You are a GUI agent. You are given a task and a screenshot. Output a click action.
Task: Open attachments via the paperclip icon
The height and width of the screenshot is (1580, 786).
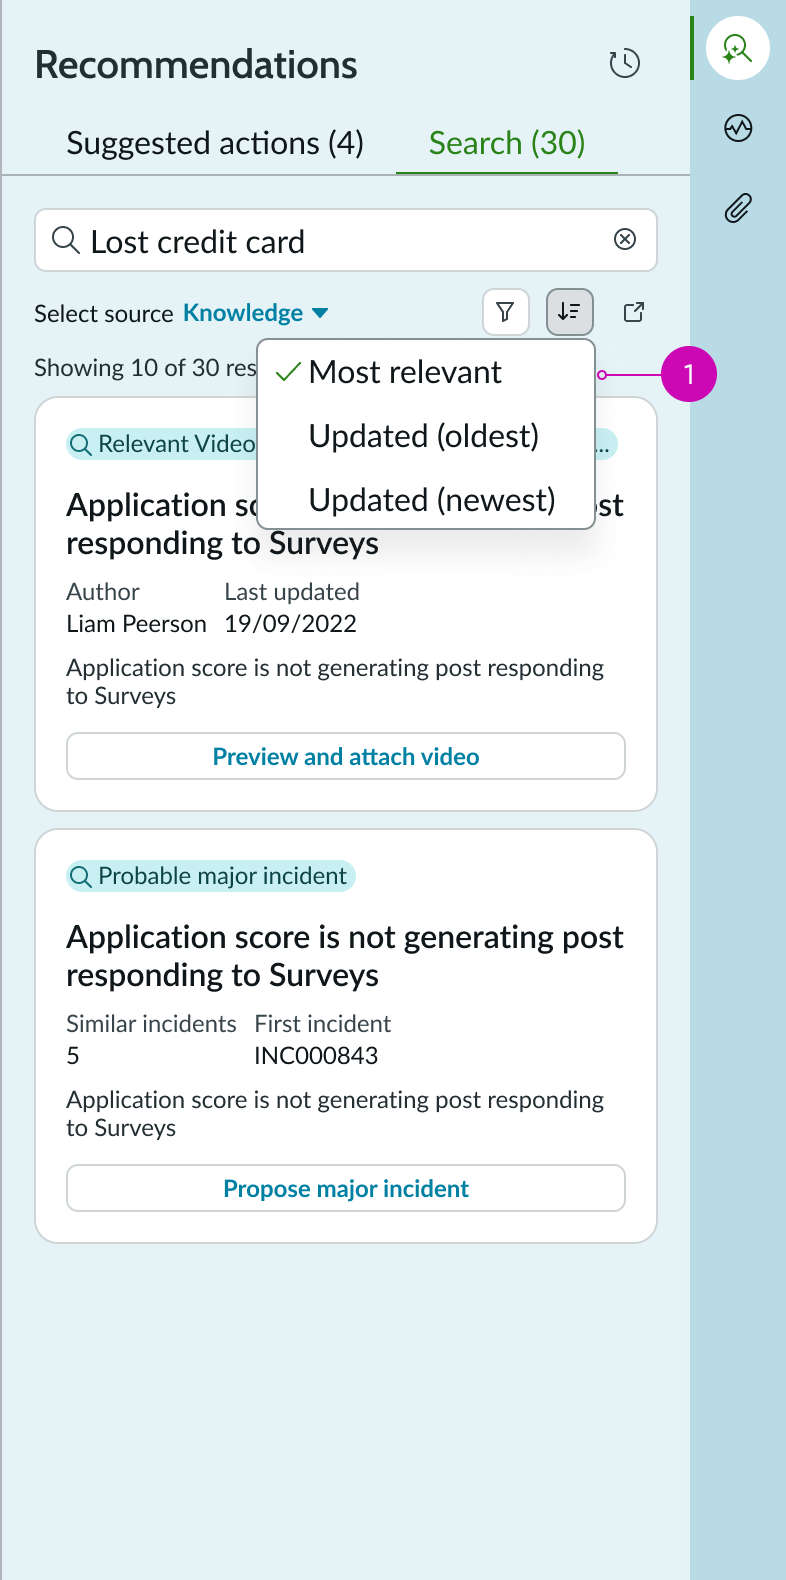pos(737,208)
